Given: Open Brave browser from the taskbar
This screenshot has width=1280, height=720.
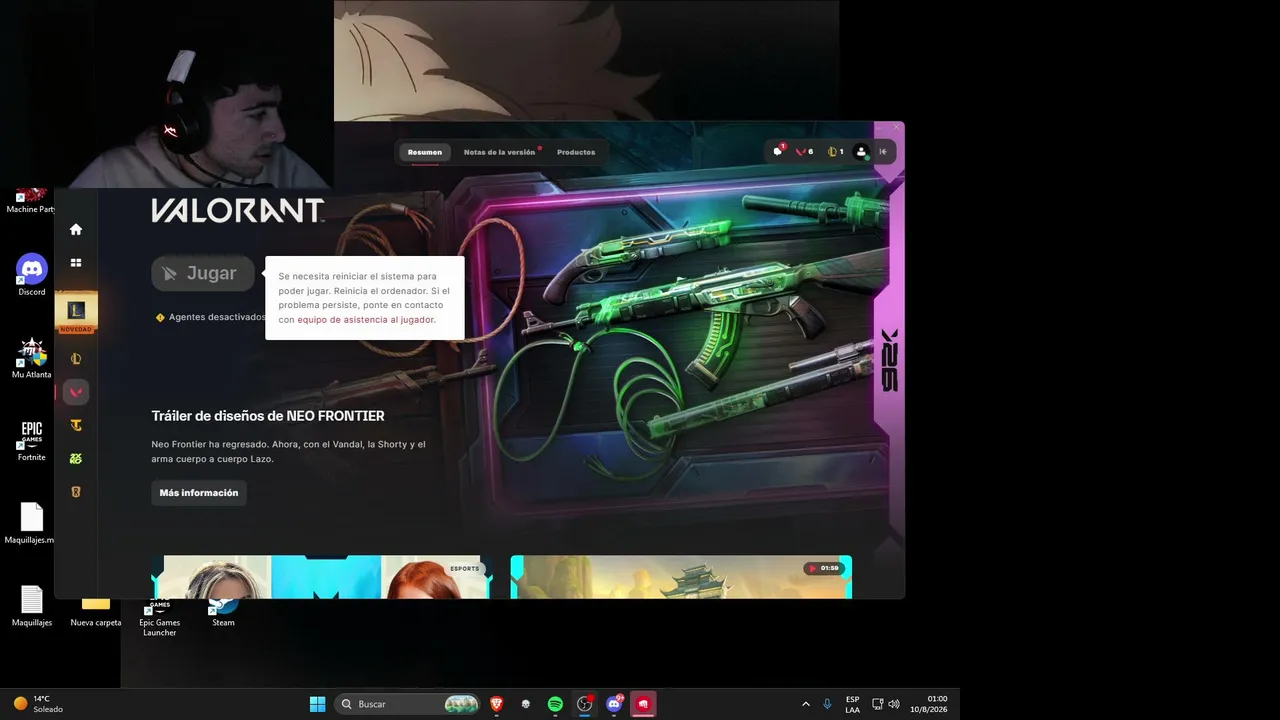Looking at the screenshot, I should (x=497, y=704).
